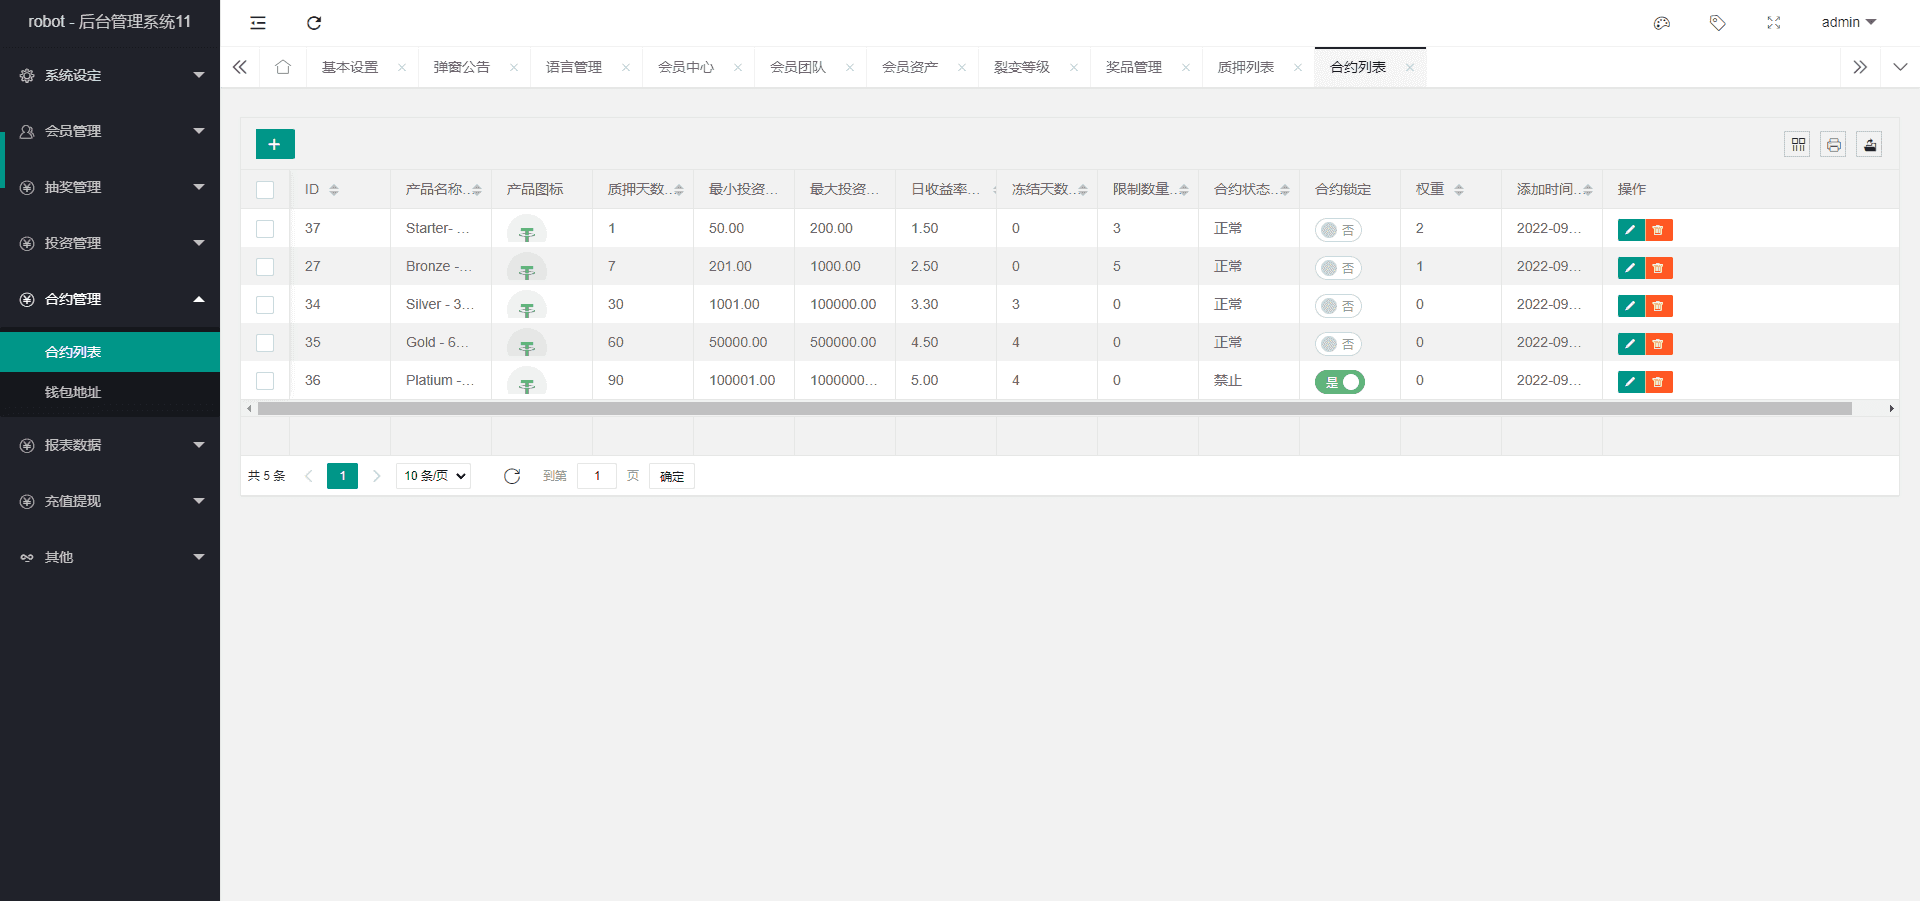1920x901 pixels.
Task: Click the green add contract plus button
Action: tap(275, 144)
